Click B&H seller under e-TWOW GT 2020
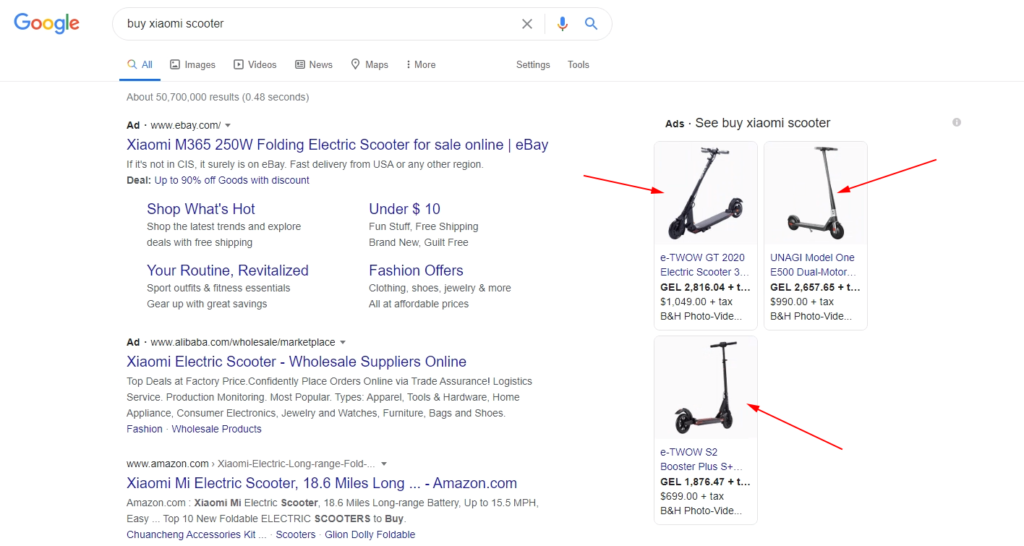Image resolution: width=1024 pixels, height=546 pixels. [701, 316]
